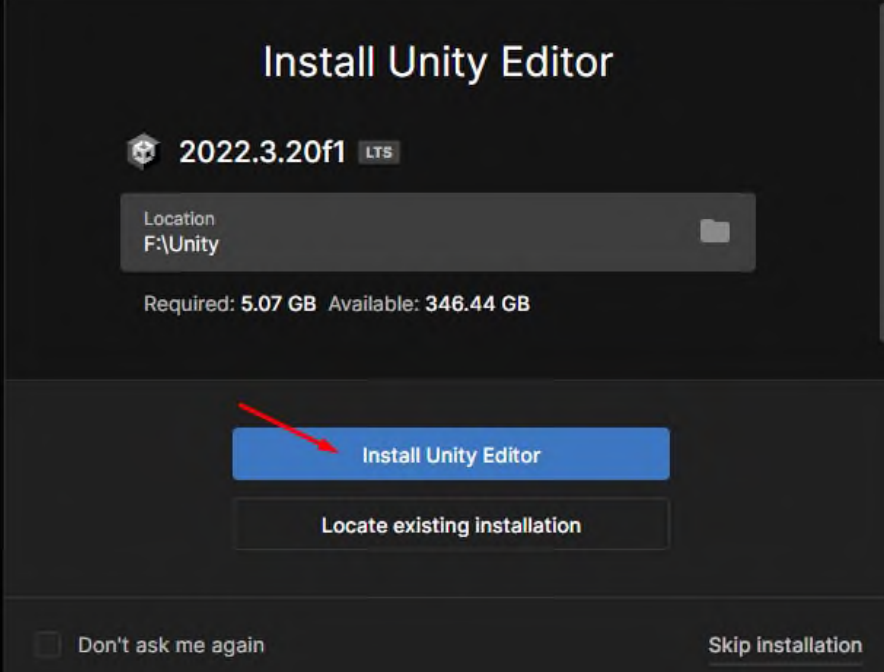Follow the Skip installation link
Image resolution: width=884 pixels, height=672 pixels.
tap(785, 645)
